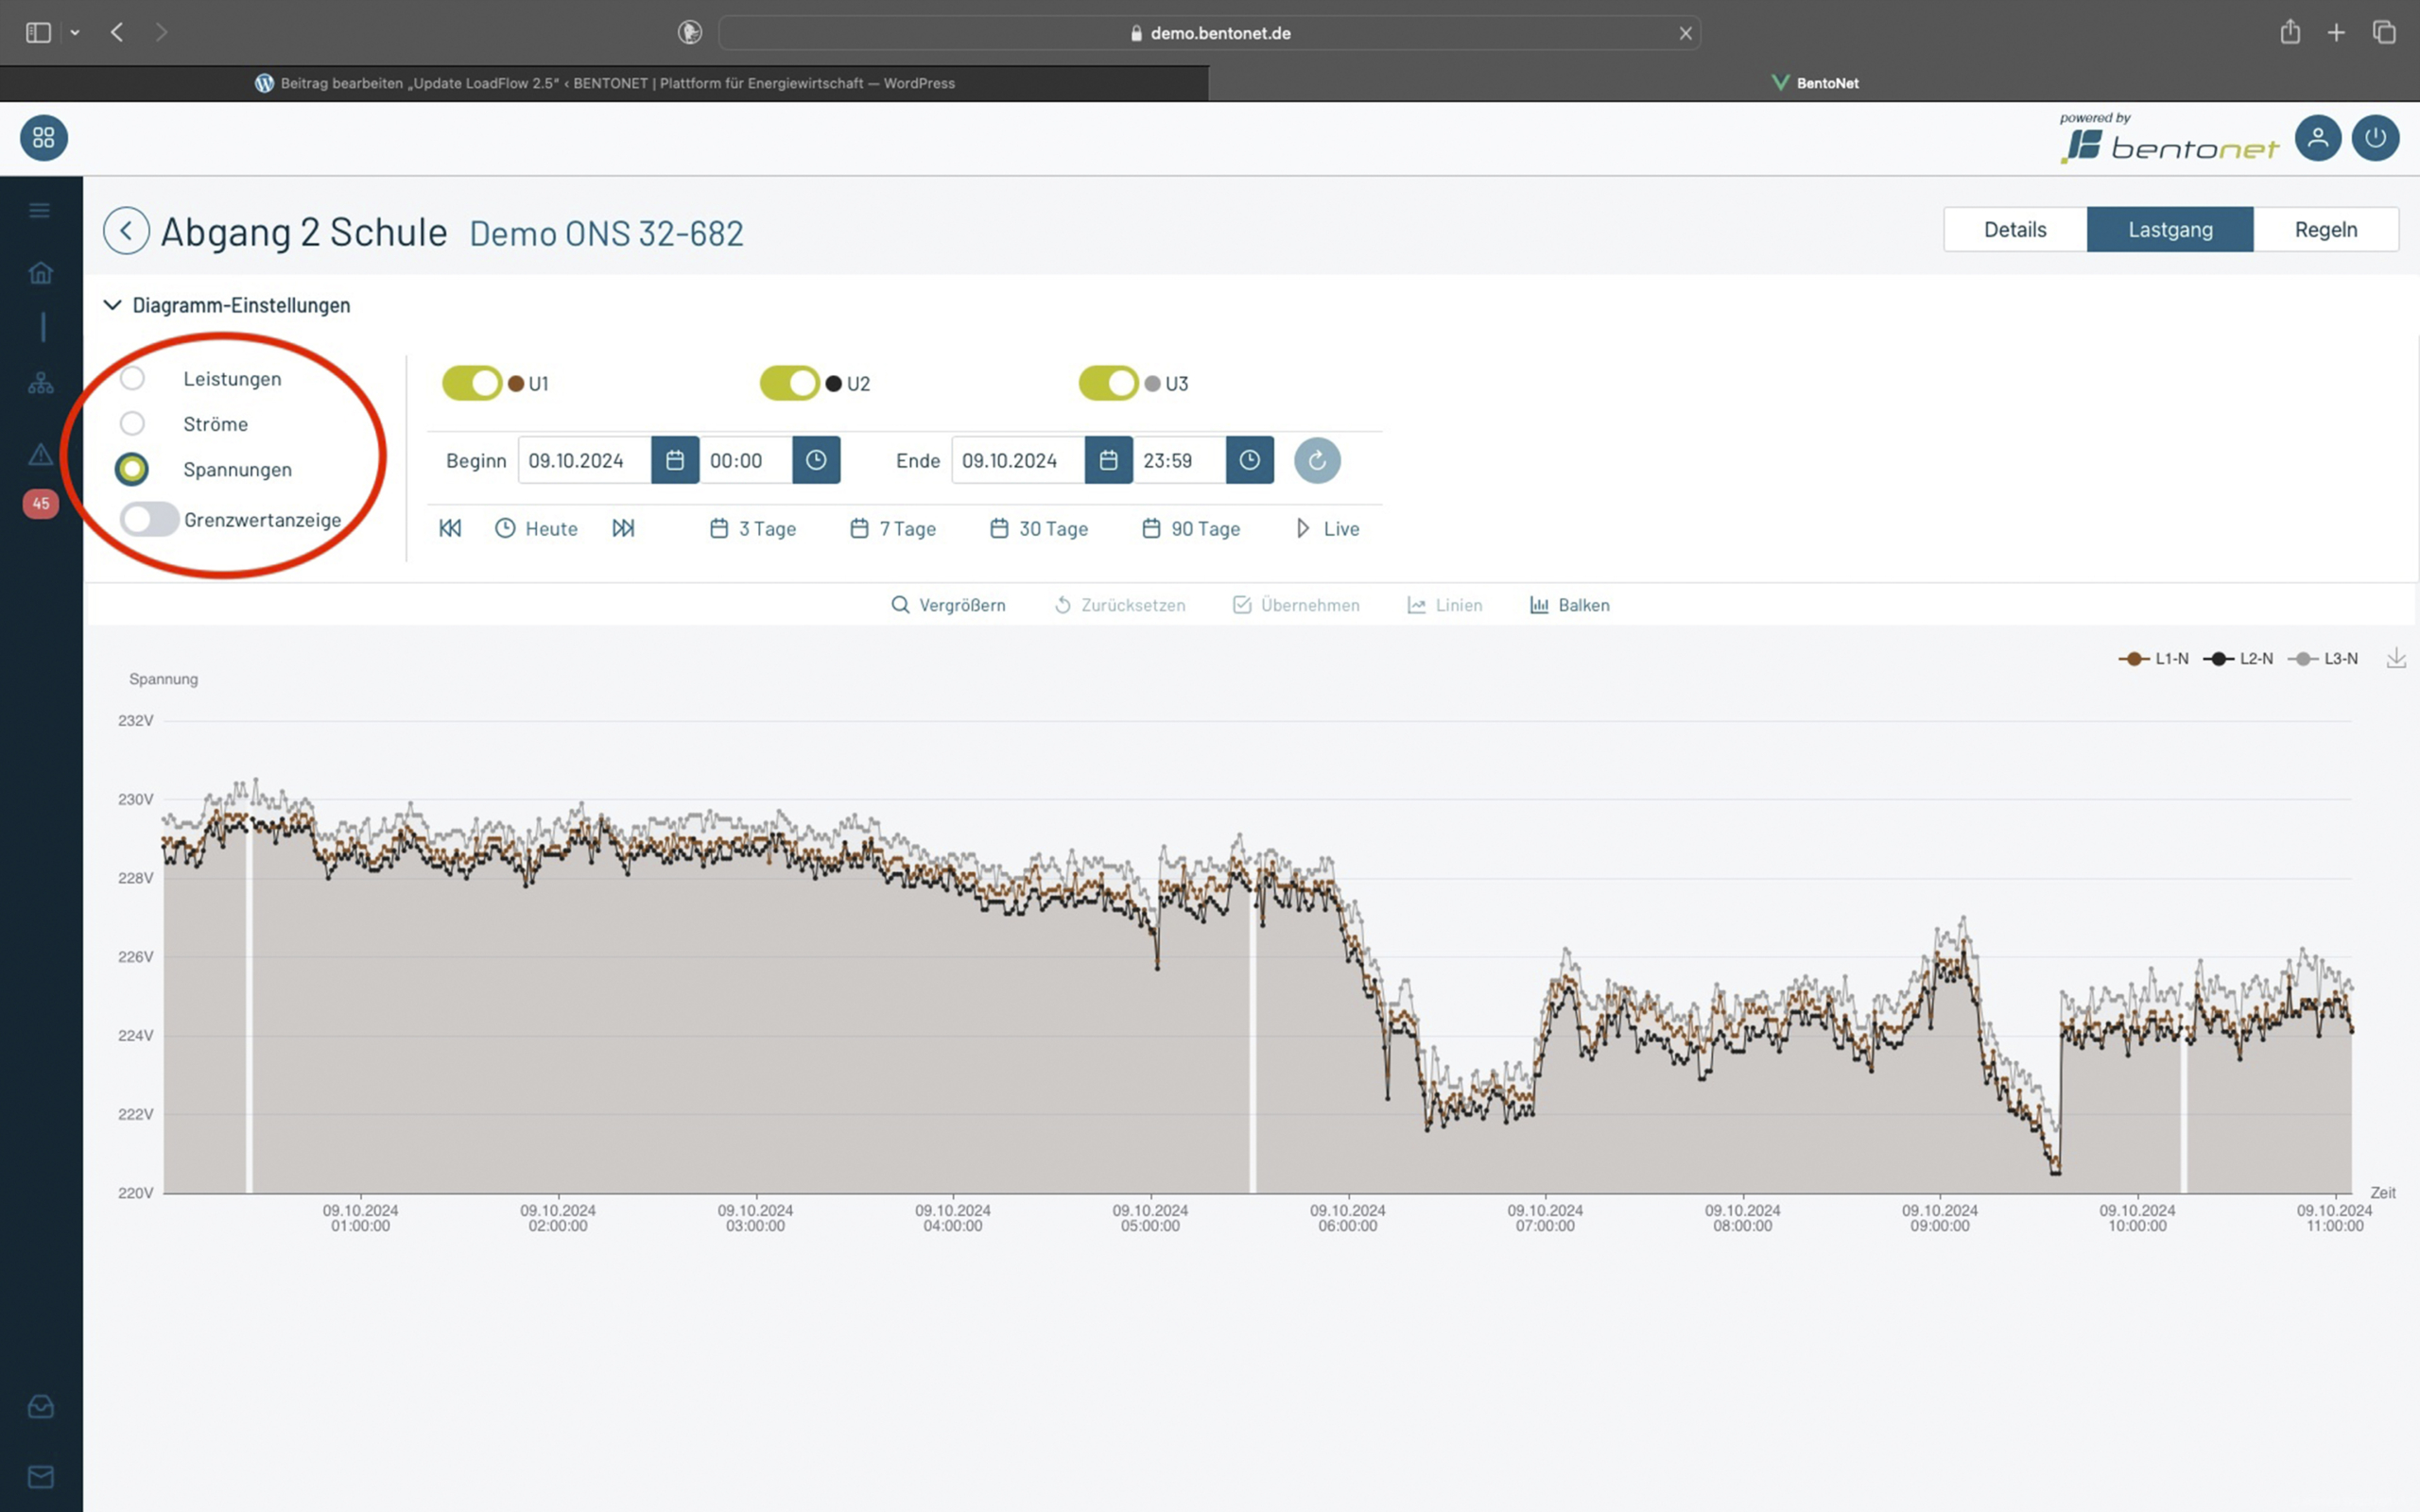2420x1512 pixels.
Task: Click the Safari share icon
Action: (x=2290, y=32)
